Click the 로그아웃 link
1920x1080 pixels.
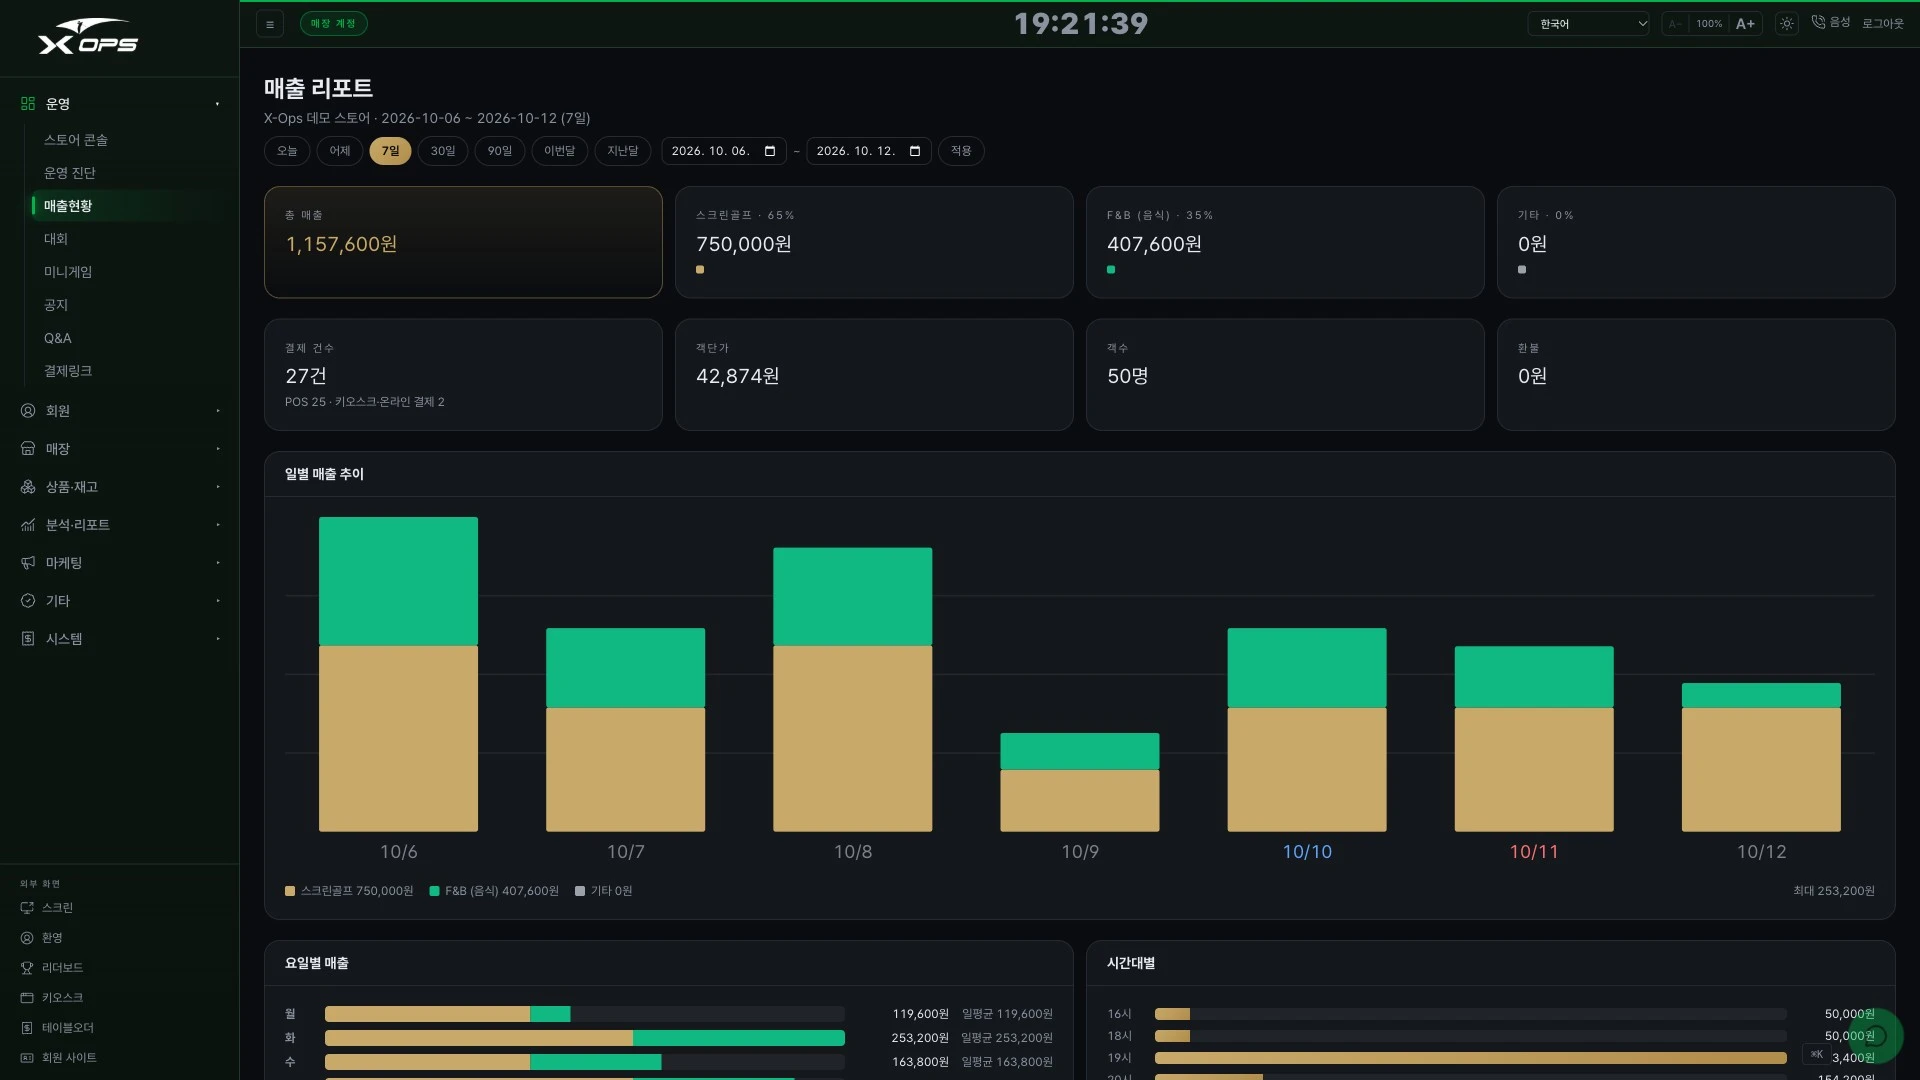point(1883,24)
